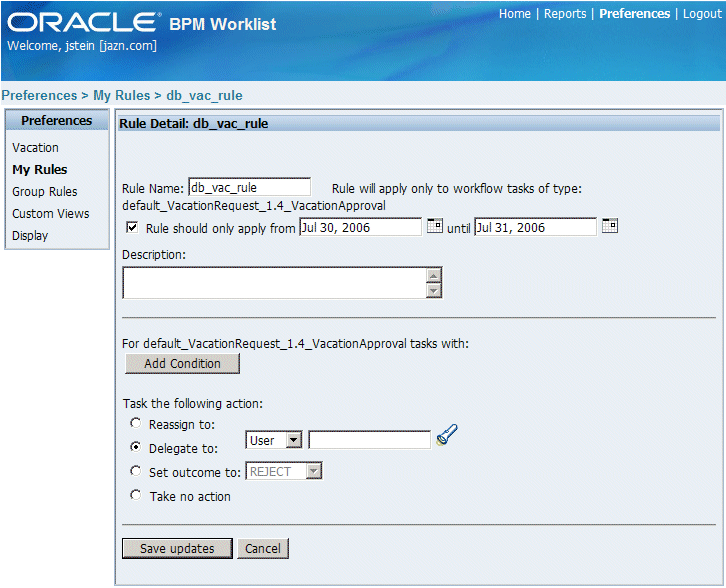The image size is (726, 588).
Task: Click the Rule Name input field
Action: coord(250,188)
